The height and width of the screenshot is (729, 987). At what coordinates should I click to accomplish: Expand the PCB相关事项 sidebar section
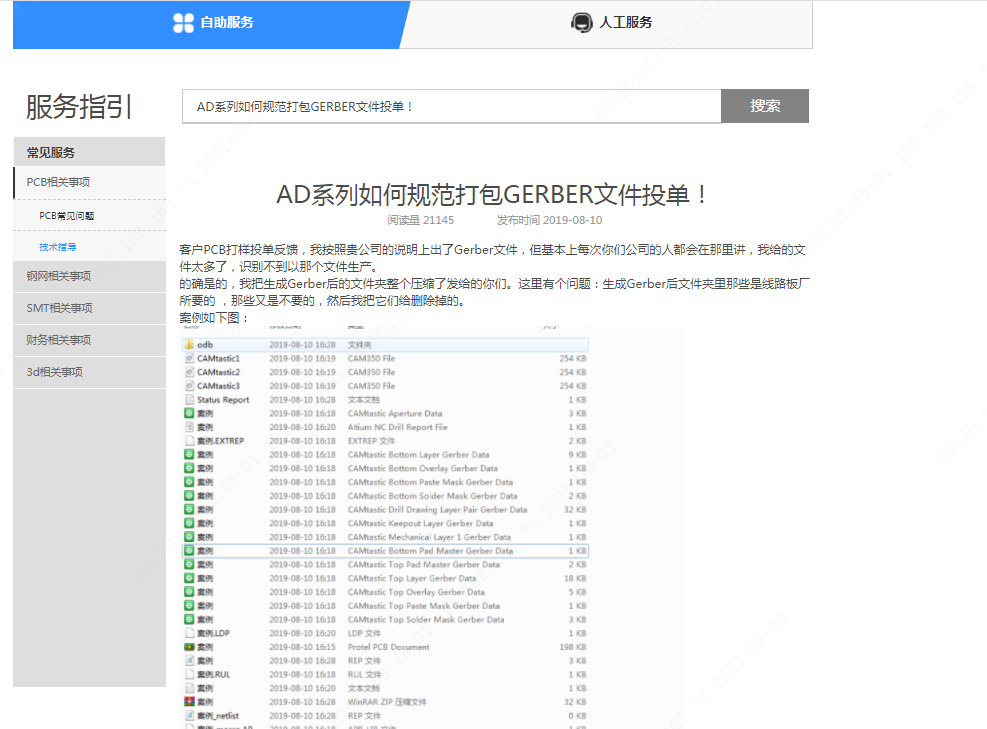(58, 182)
